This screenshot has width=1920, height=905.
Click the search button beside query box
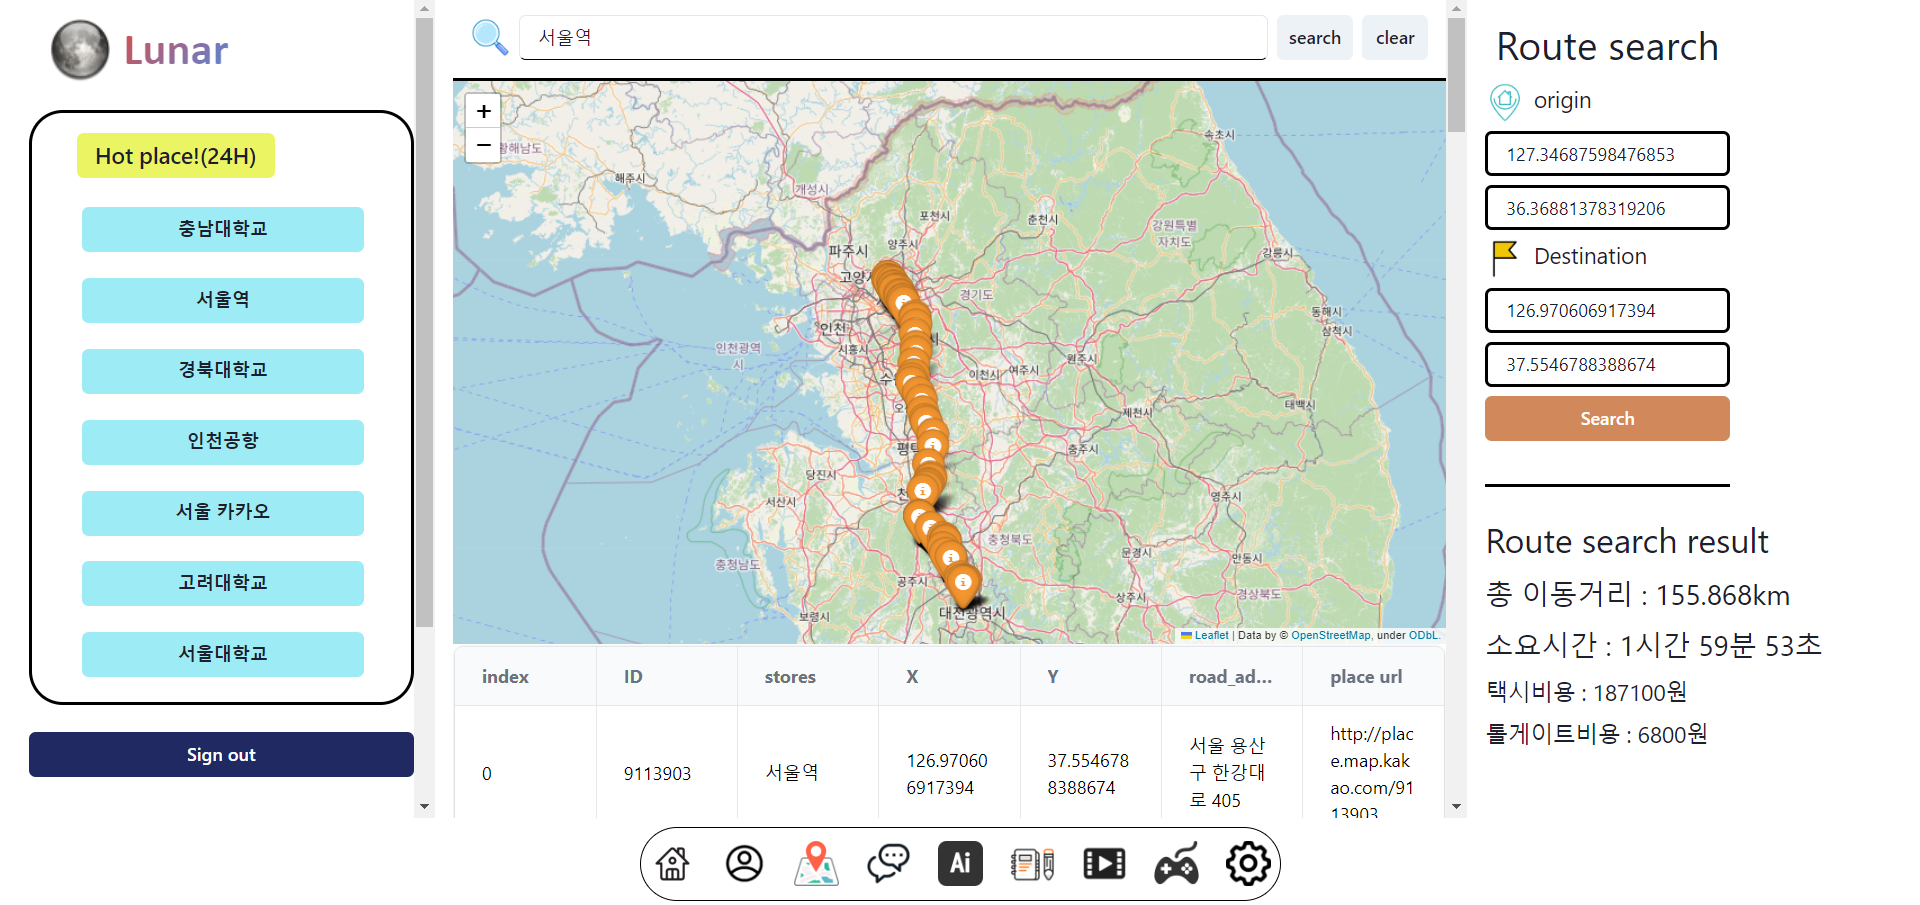click(x=1314, y=38)
